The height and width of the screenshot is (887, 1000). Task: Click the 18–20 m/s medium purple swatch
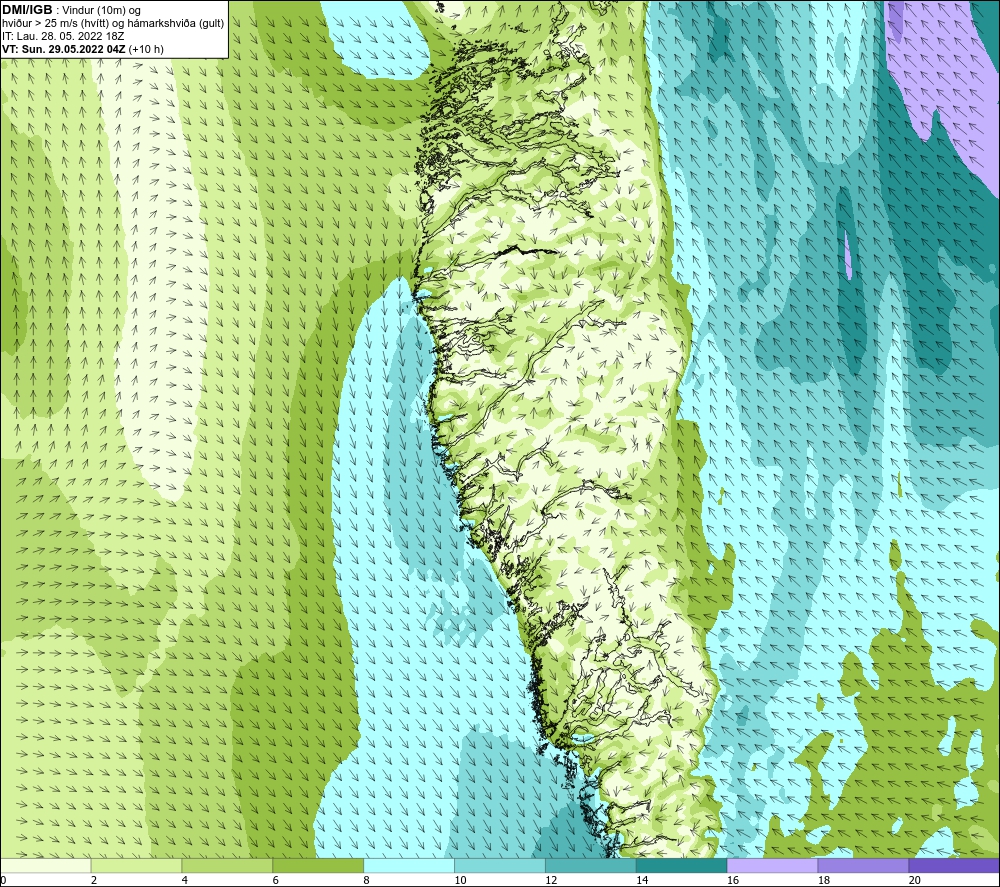864,866
